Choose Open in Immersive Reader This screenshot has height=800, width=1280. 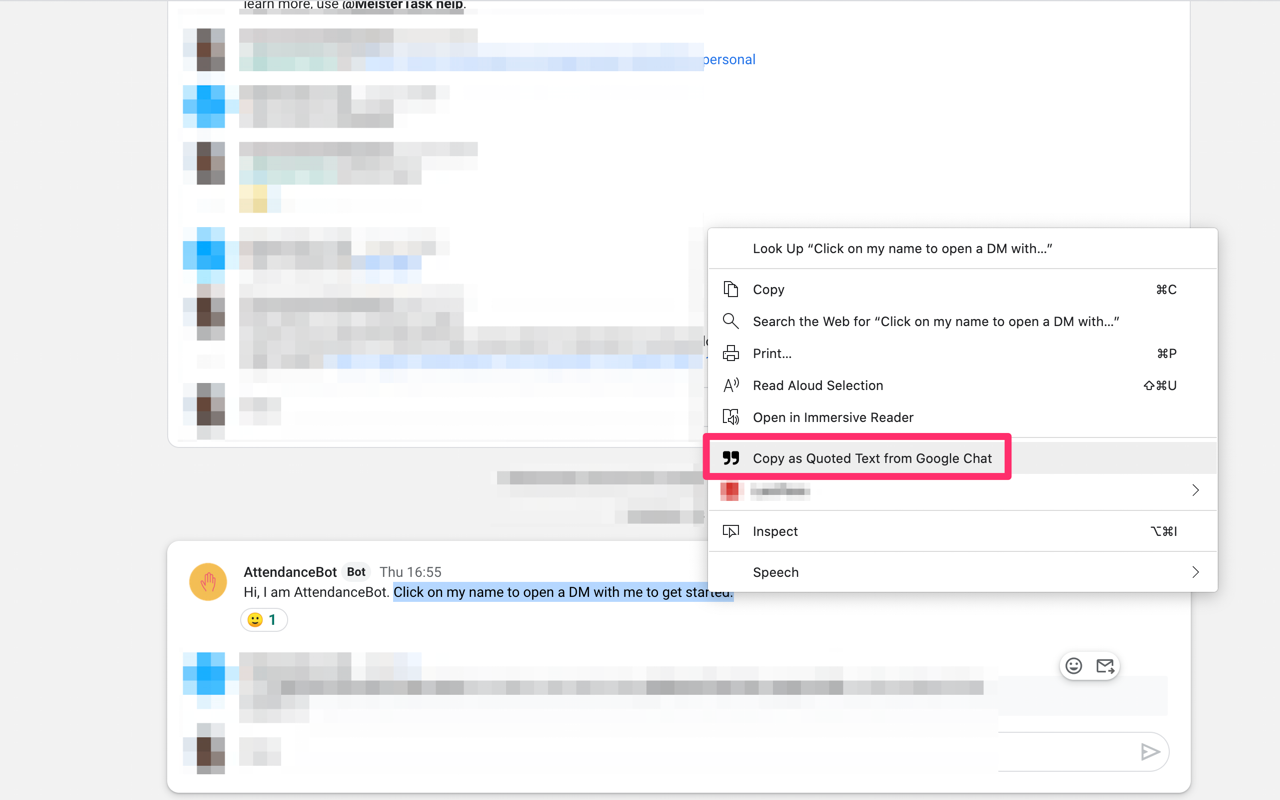[962, 417]
